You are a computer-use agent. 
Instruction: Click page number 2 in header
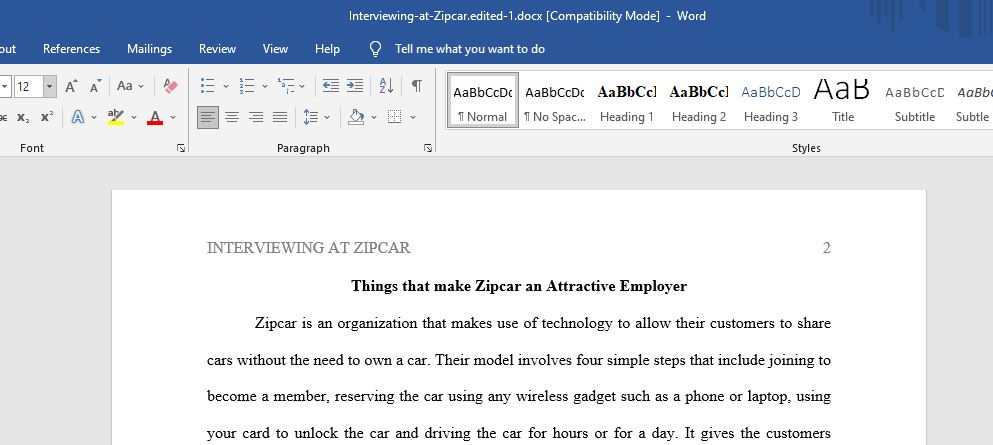click(826, 248)
